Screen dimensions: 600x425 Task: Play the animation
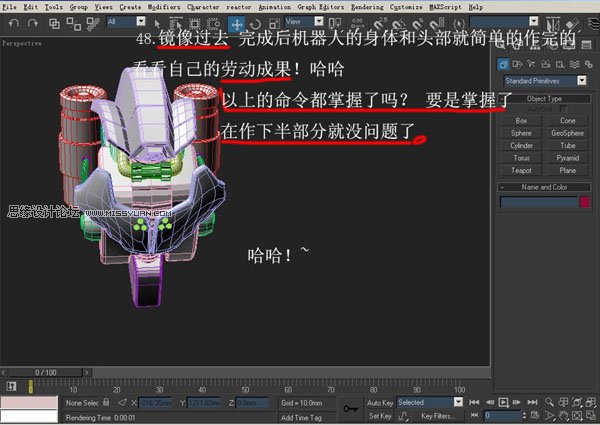click(503, 402)
